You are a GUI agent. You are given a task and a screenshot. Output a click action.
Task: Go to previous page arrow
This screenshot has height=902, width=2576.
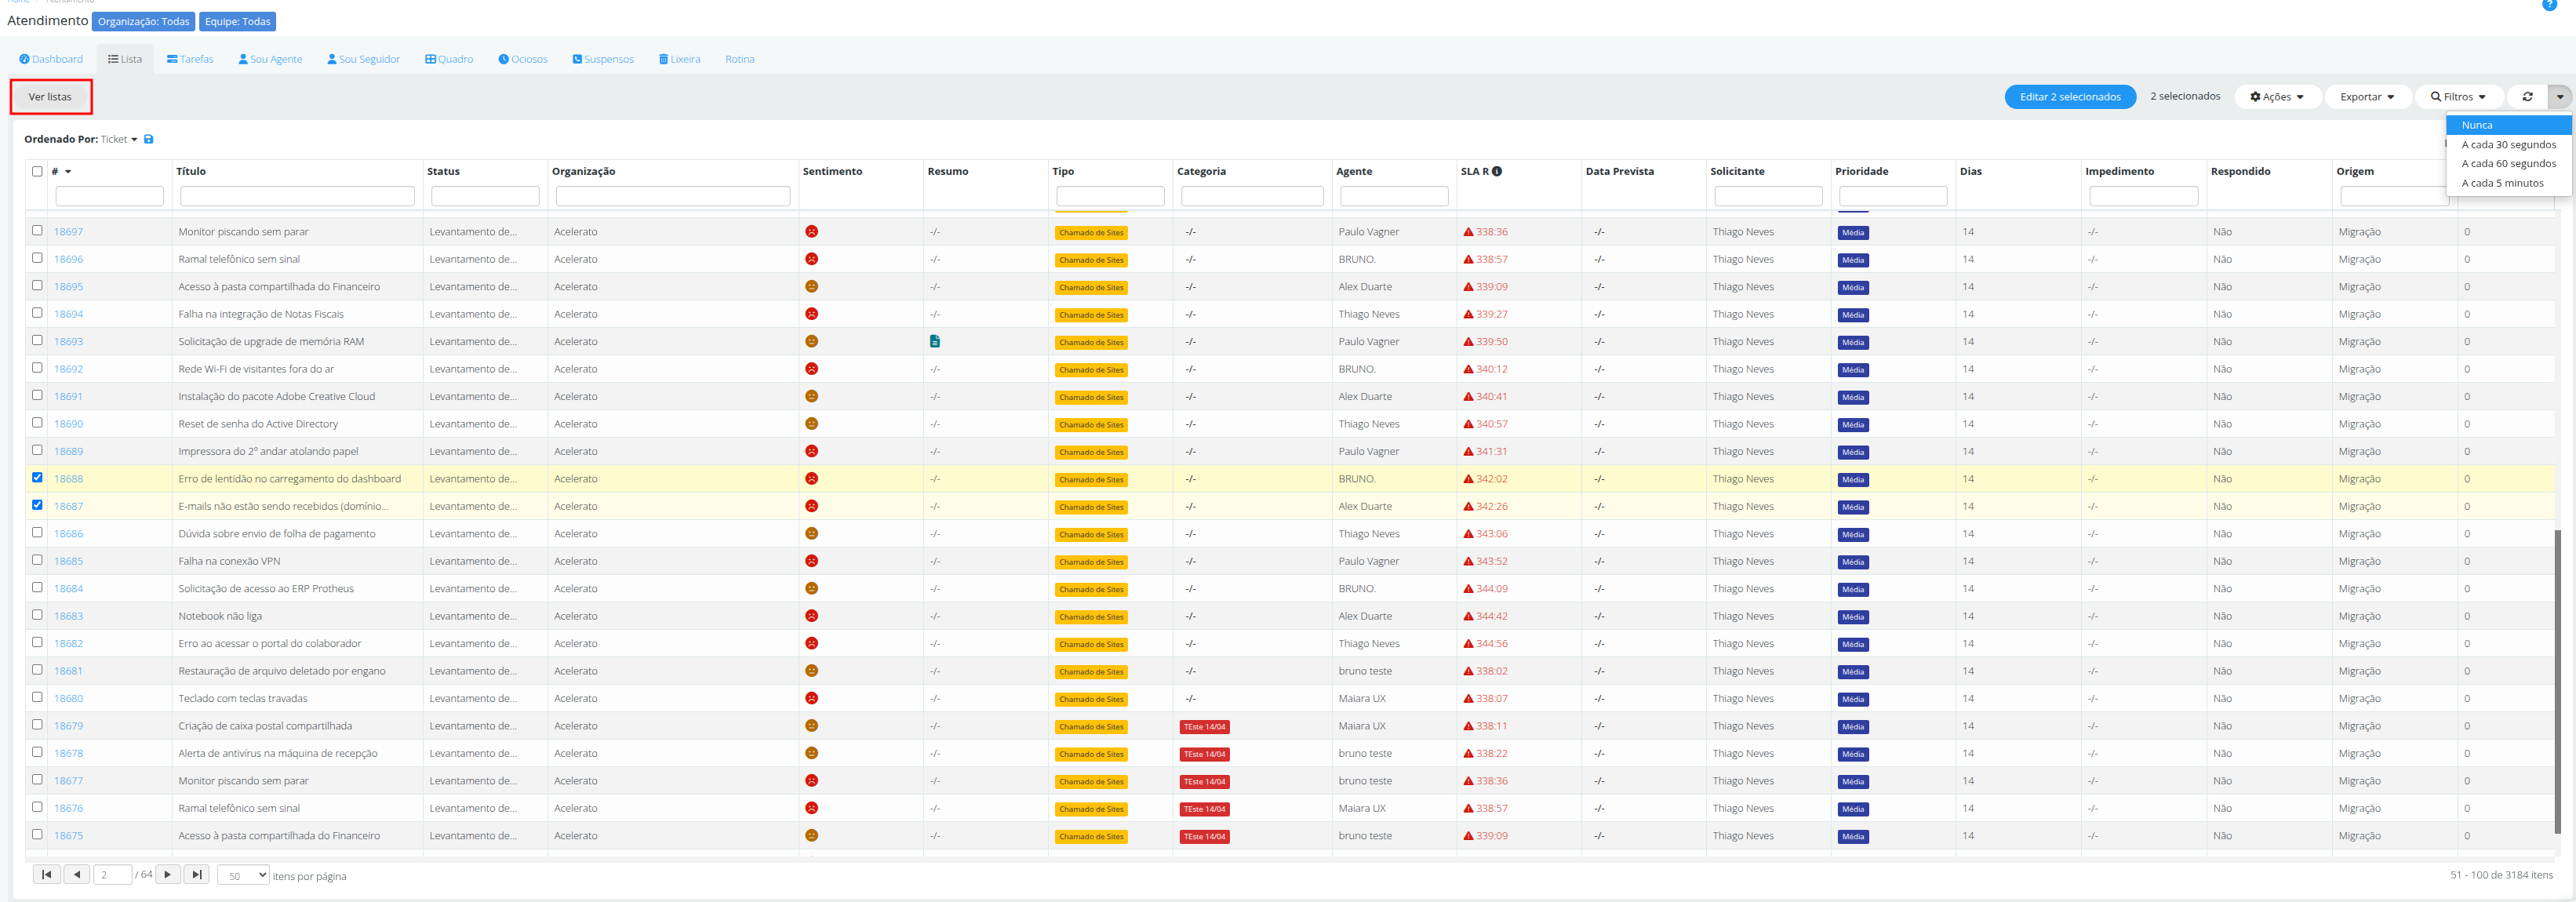point(77,875)
